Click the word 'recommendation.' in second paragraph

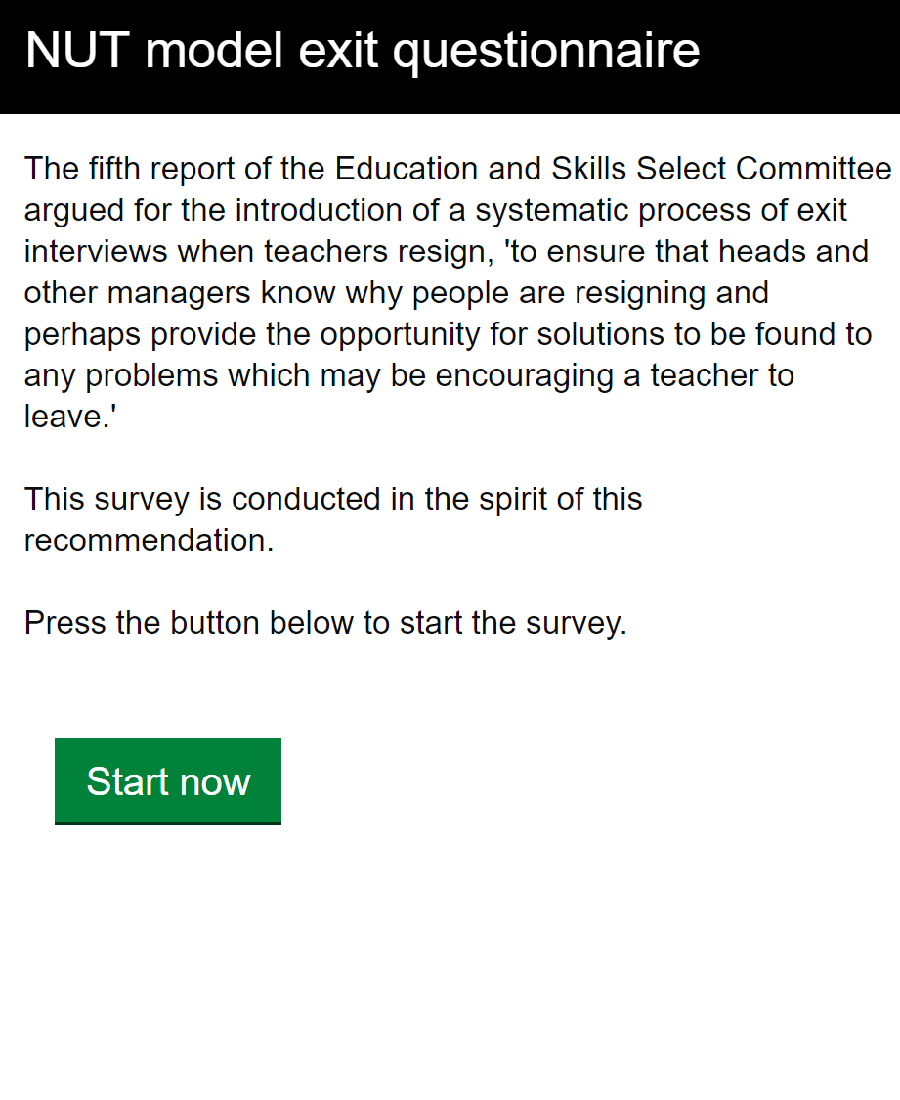click(149, 541)
